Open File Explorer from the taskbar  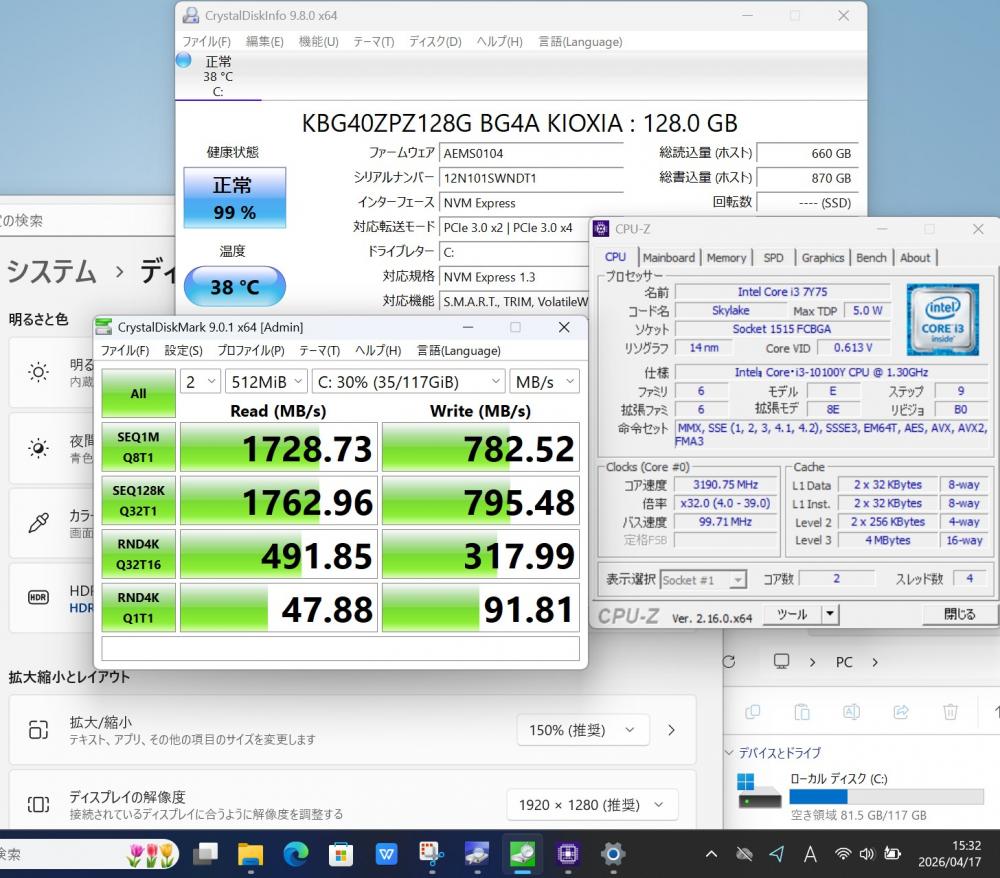click(x=250, y=854)
